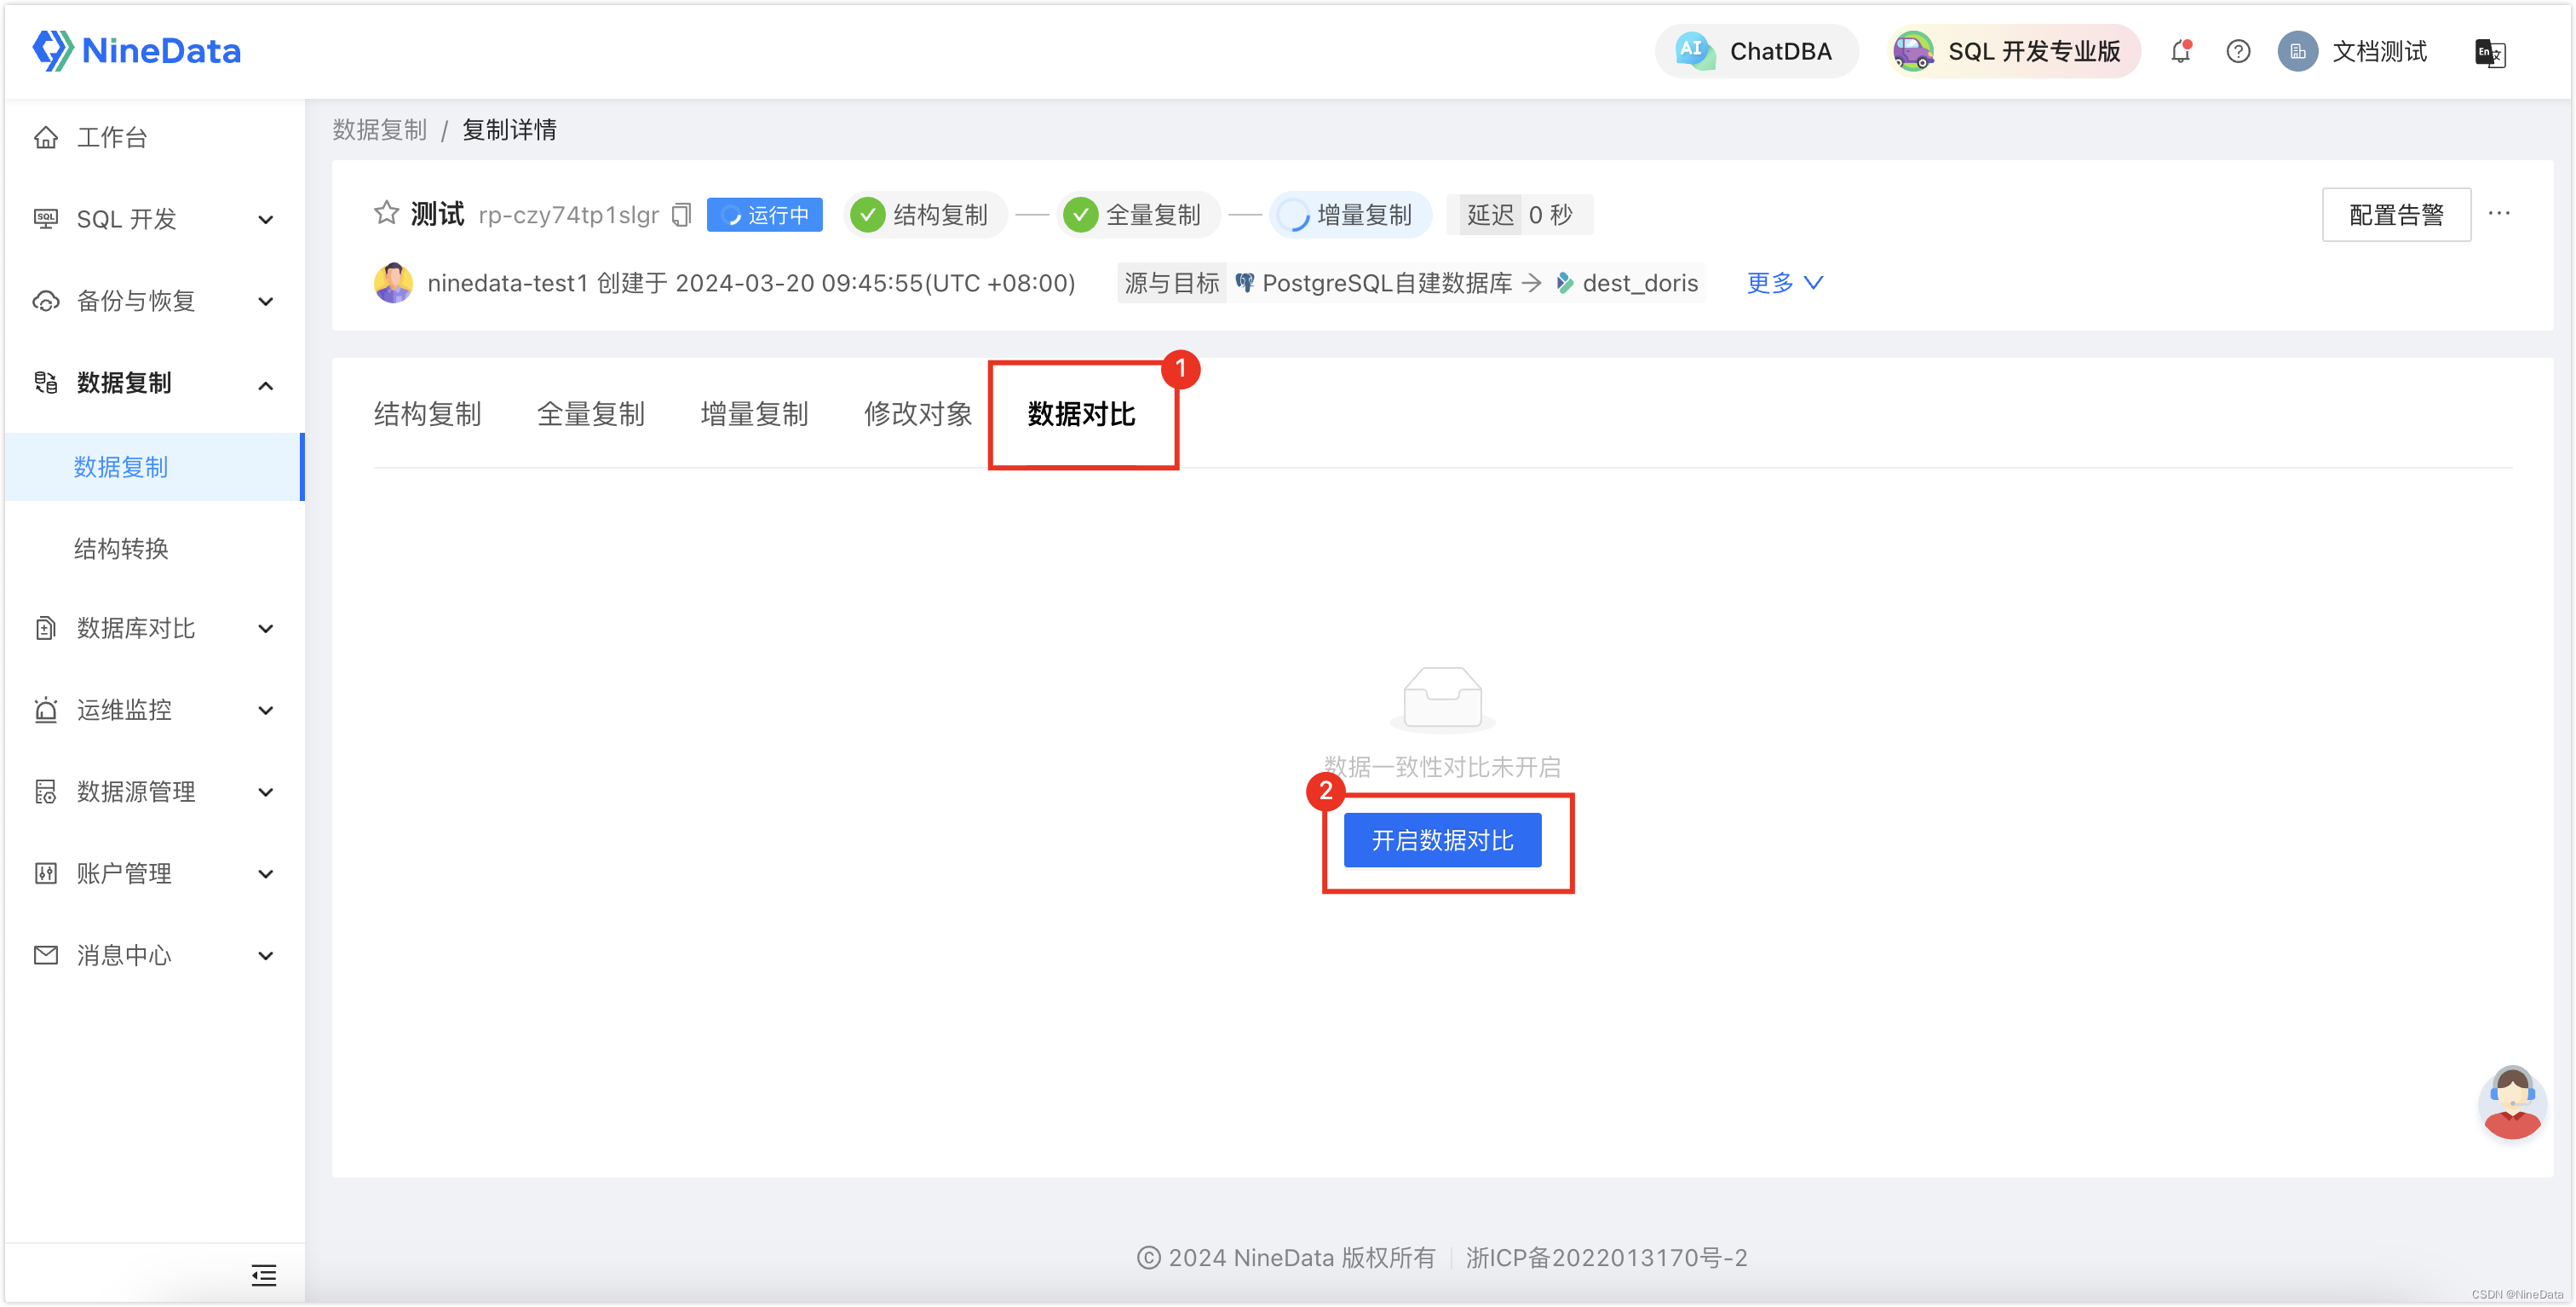
Task: Open 数据复制 breadcrumb link
Action: (x=379, y=129)
